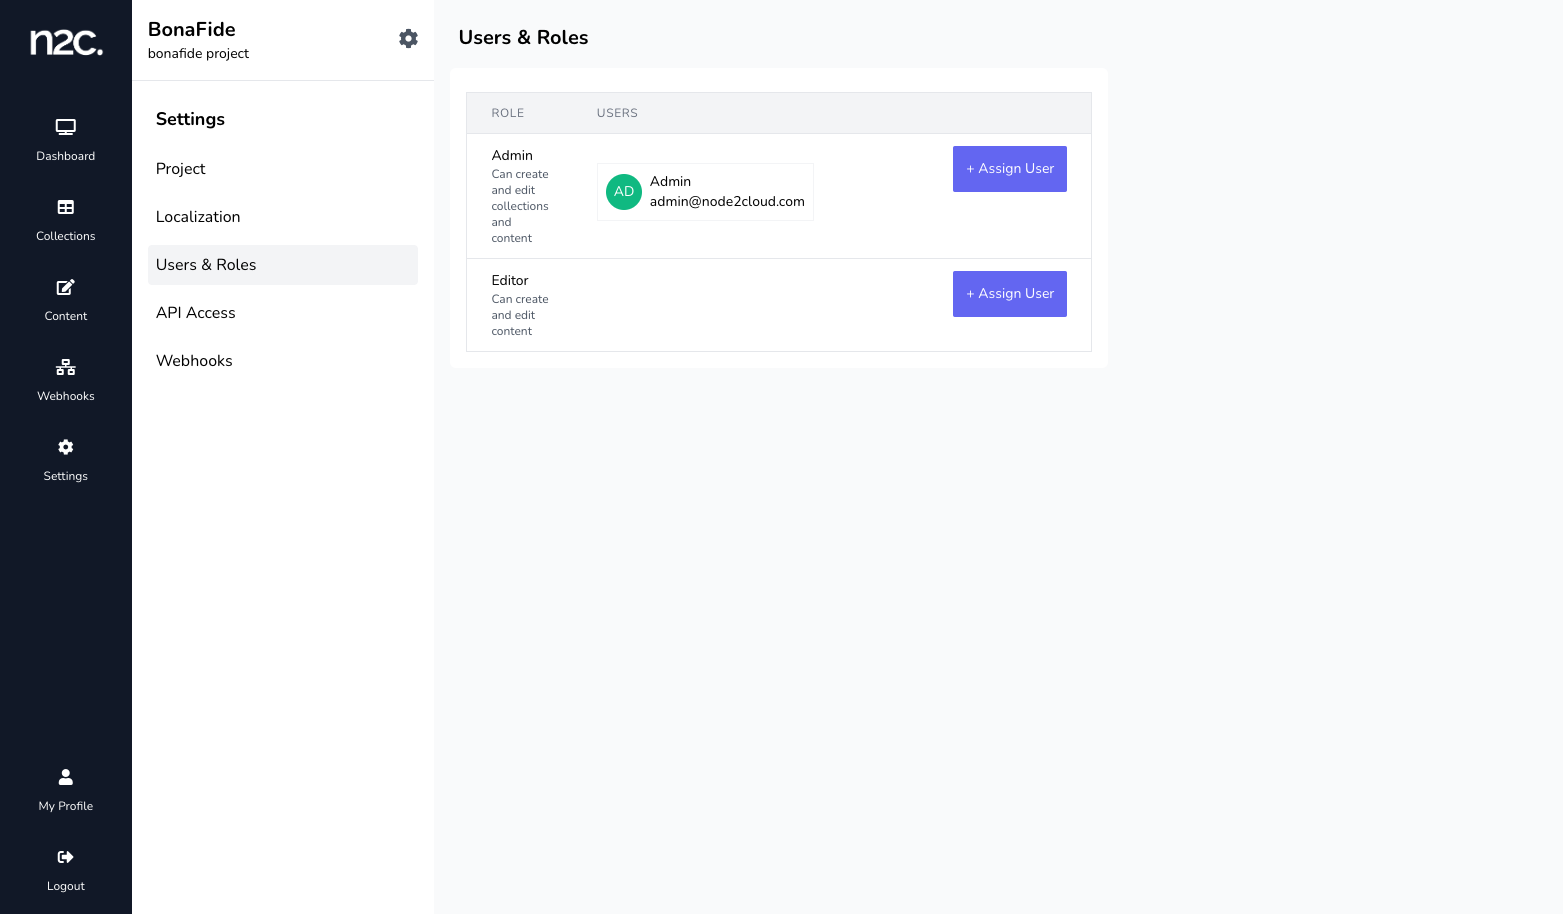Click the BonaFide project title

point(192,30)
